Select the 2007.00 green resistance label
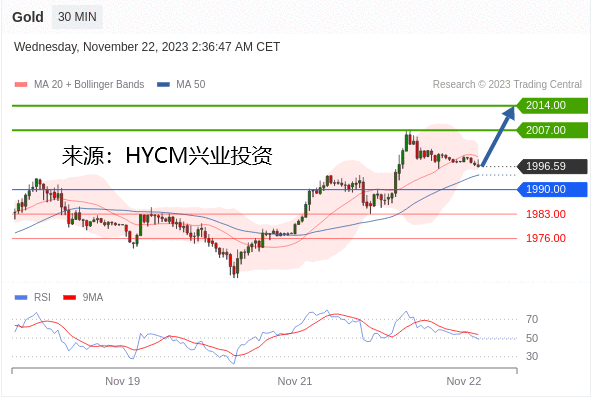 (x=552, y=130)
